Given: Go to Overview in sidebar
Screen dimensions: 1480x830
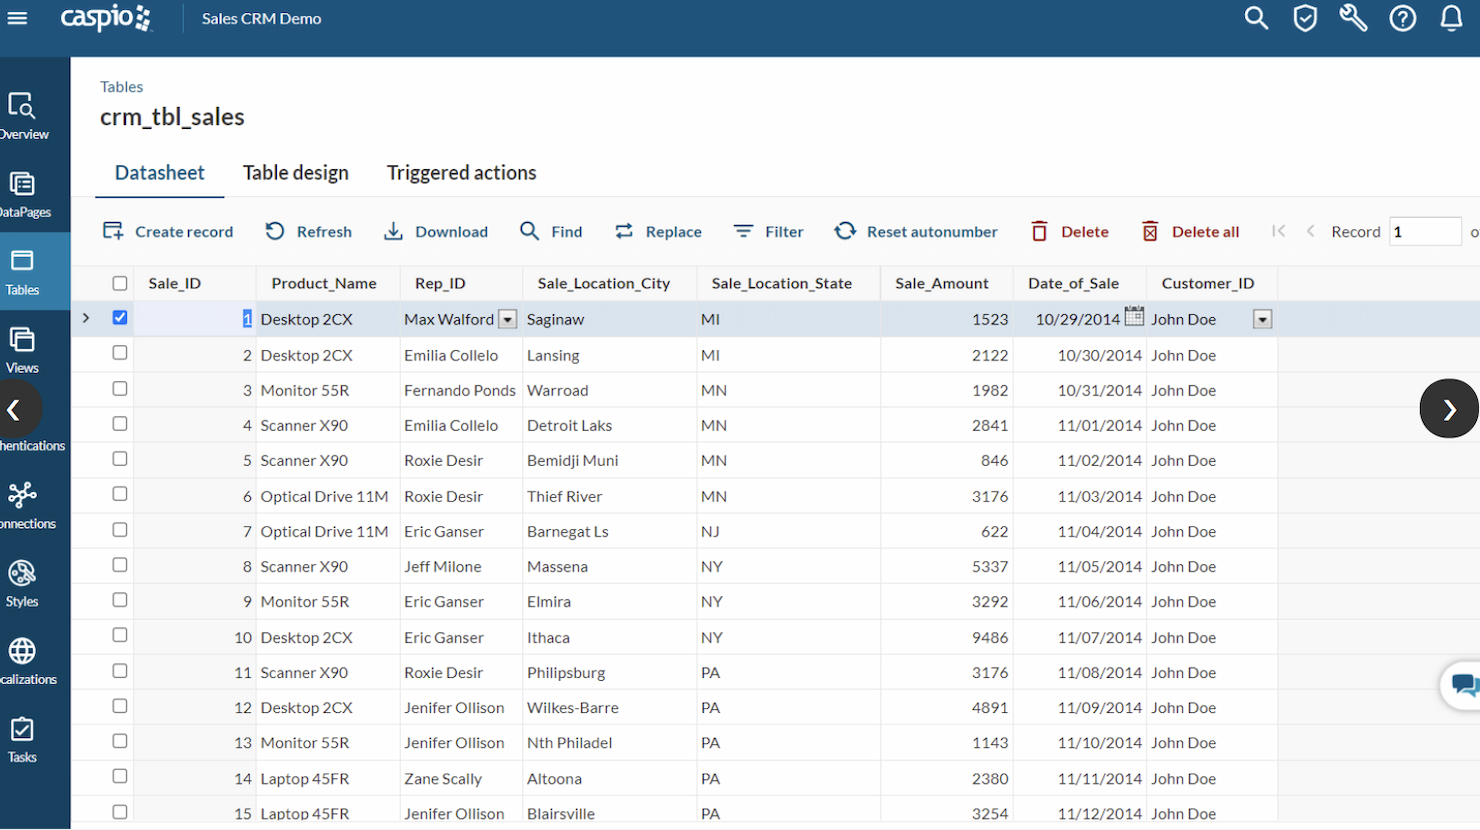Looking at the screenshot, I should point(23,116).
